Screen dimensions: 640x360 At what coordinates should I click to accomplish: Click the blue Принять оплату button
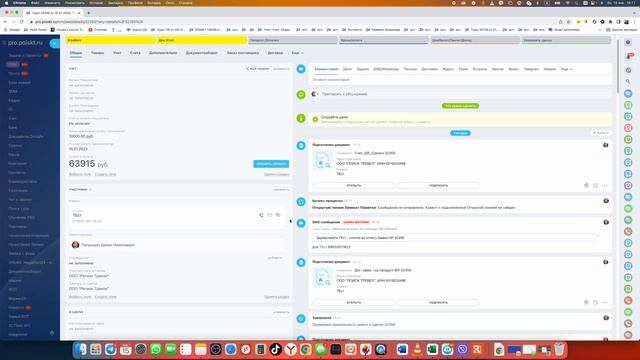(271, 164)
